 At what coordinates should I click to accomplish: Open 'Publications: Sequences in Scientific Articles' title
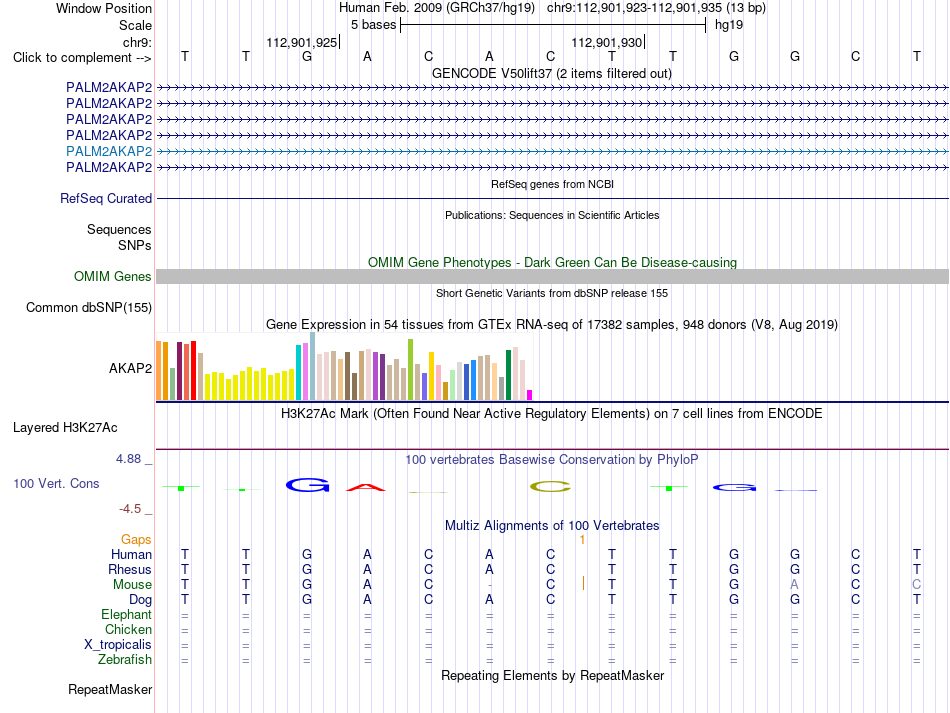[552, 215]
